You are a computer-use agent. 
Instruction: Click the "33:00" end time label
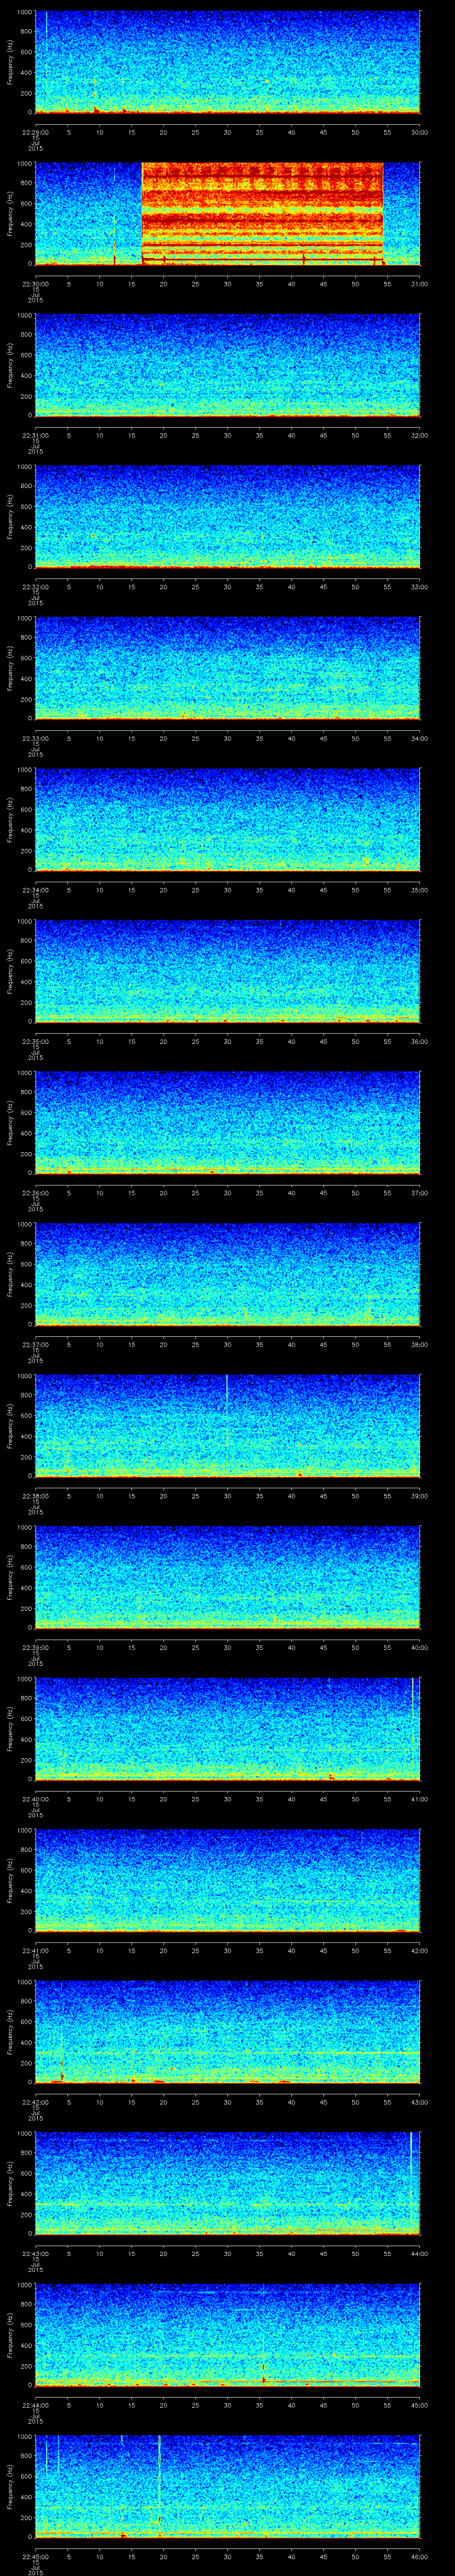click(420, 587)
